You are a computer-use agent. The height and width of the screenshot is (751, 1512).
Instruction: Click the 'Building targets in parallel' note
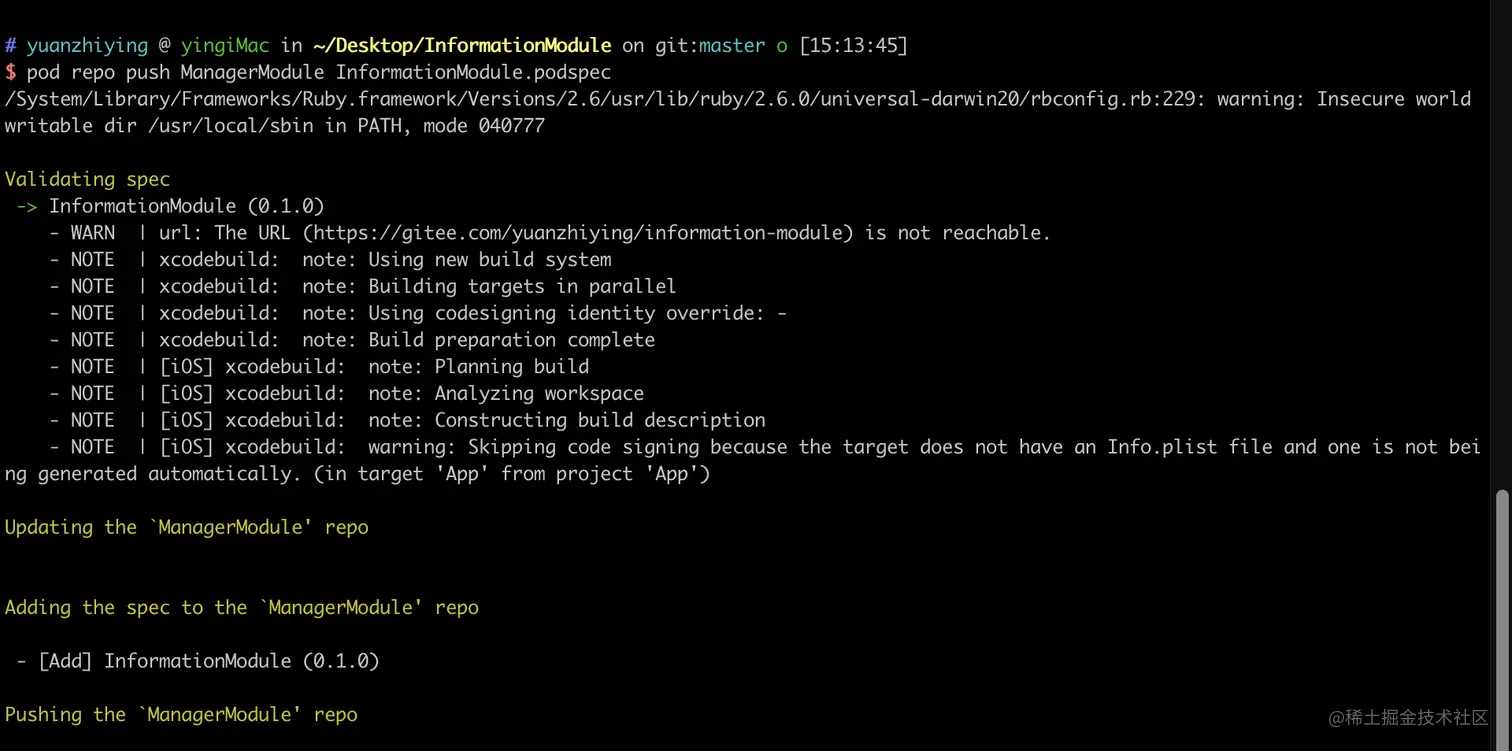[522, 286]
